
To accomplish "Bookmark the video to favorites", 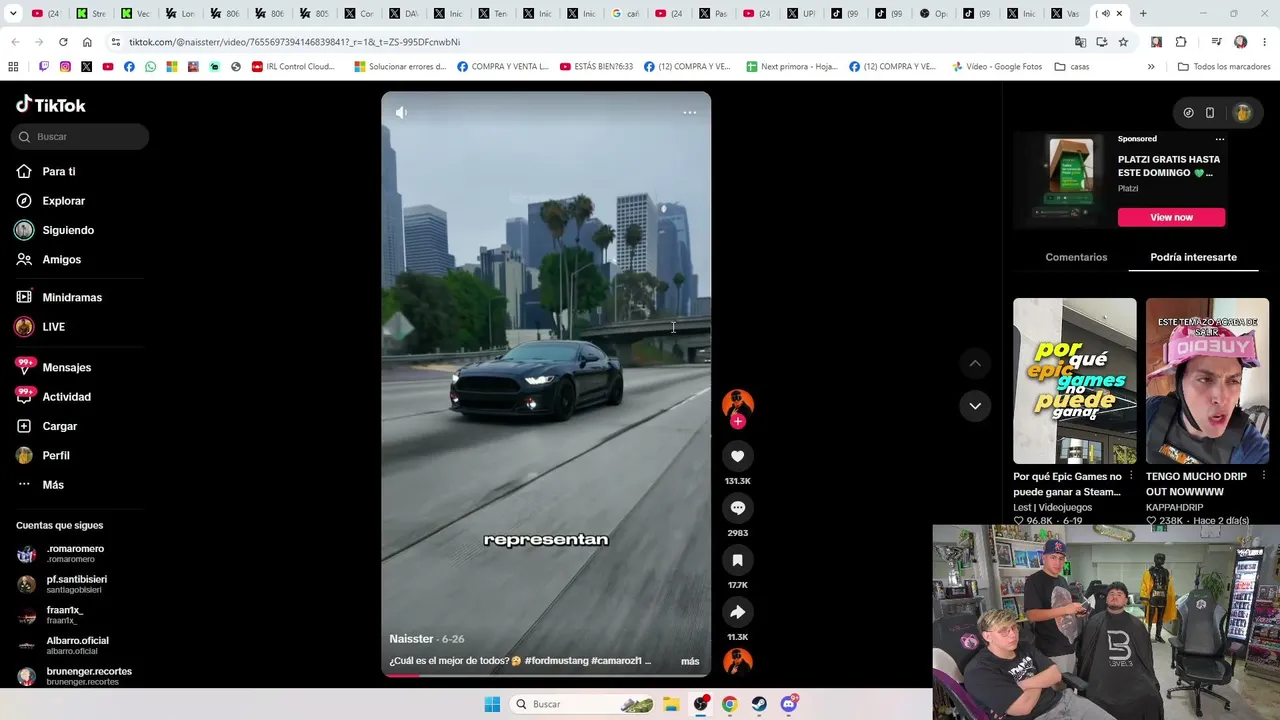I will pyautogui.click(x=737, y=560).
